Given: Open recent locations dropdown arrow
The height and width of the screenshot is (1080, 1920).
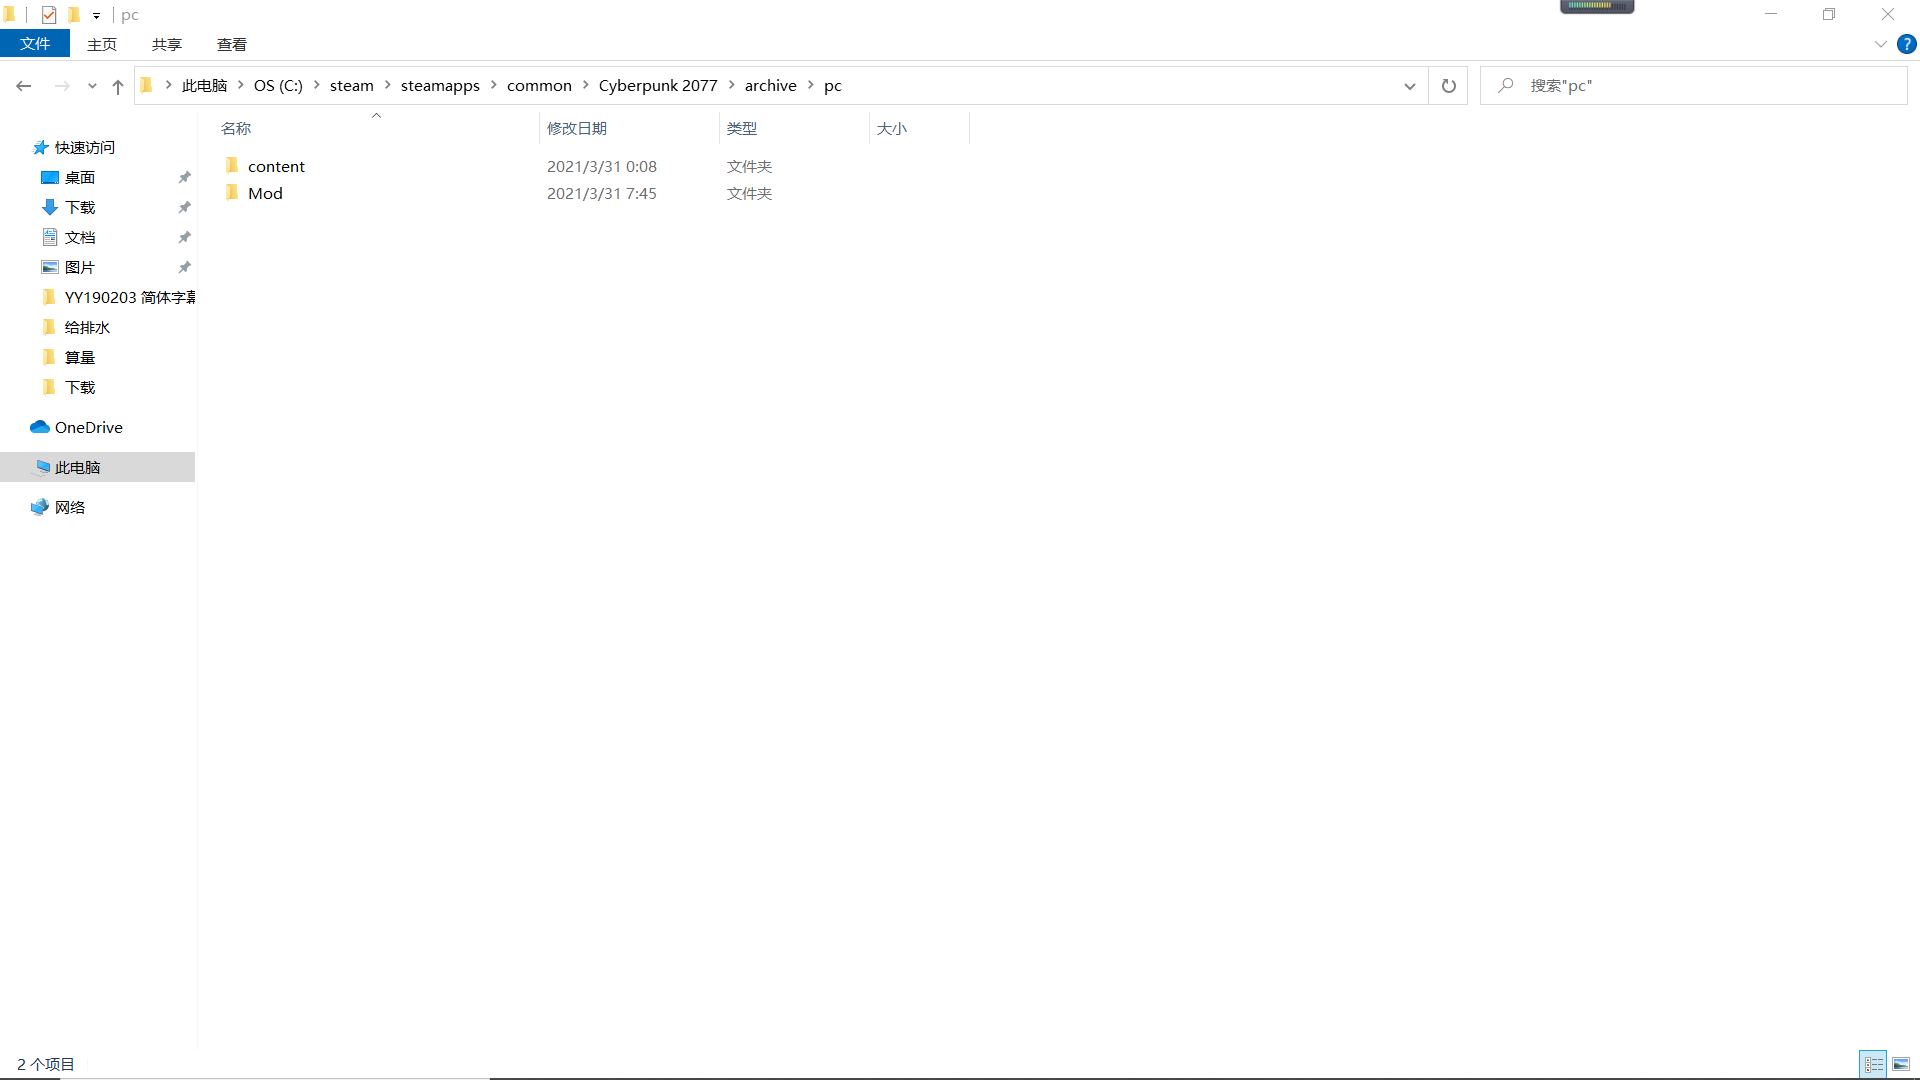Looking at the screenshot, I should pos(92,86).
